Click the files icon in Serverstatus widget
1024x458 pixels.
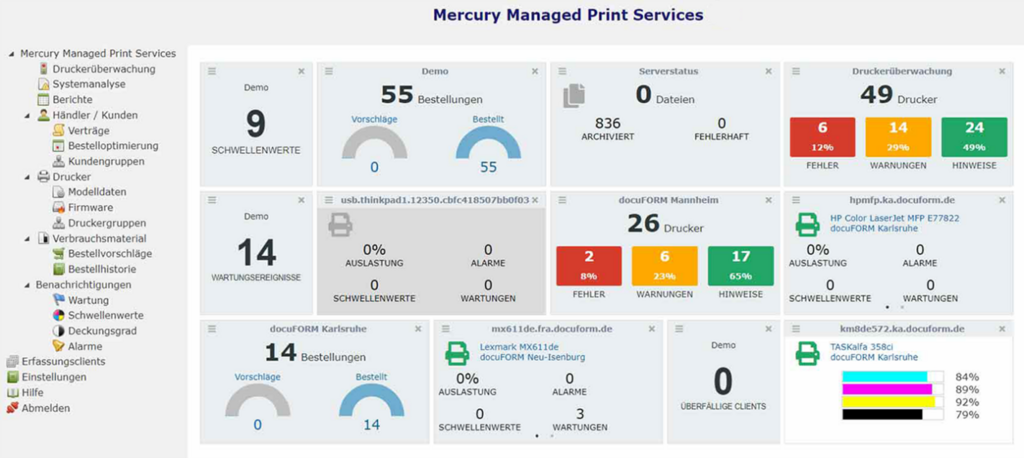tap(573, 97)
